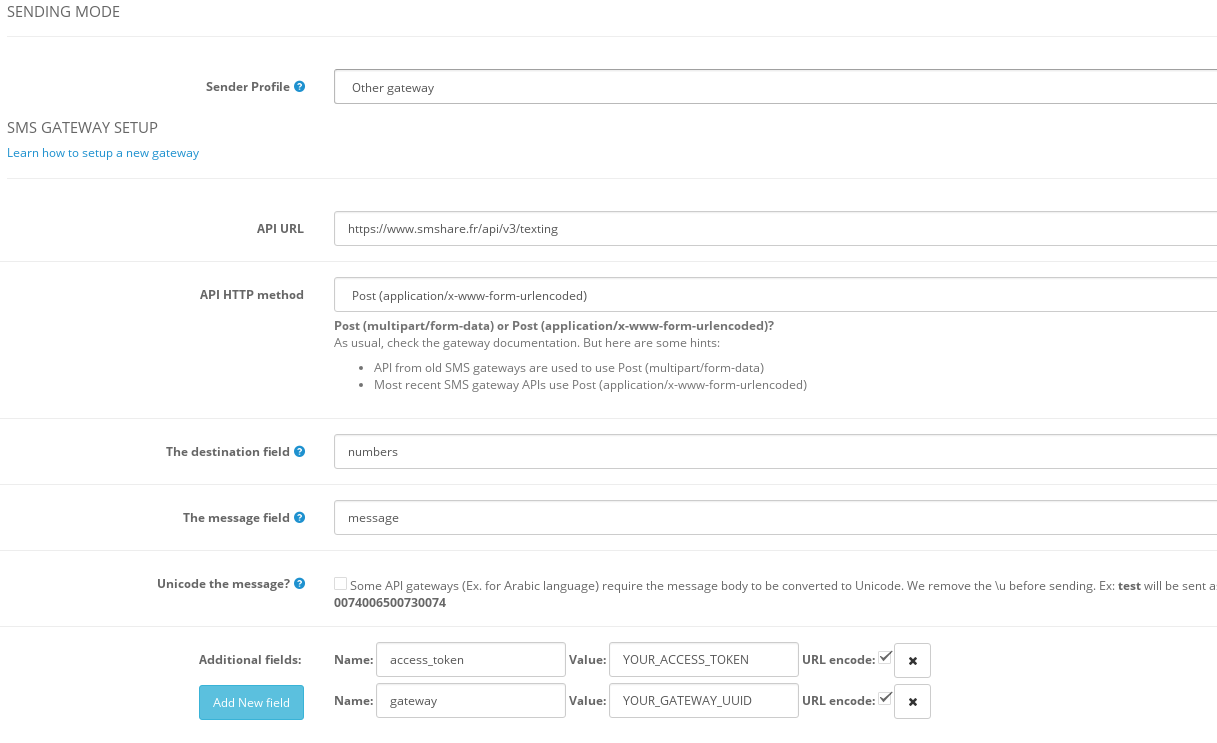Toggle URL encode for gateway field
Image resolution: width=1217 pixels, height=743 pixels.
point(885,698)
